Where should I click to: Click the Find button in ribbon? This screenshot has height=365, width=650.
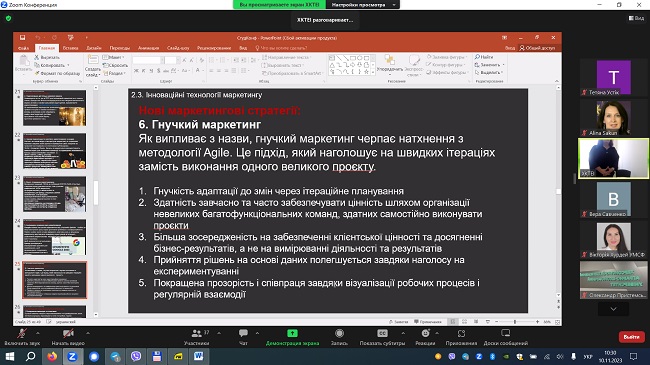tap(484, 57)
